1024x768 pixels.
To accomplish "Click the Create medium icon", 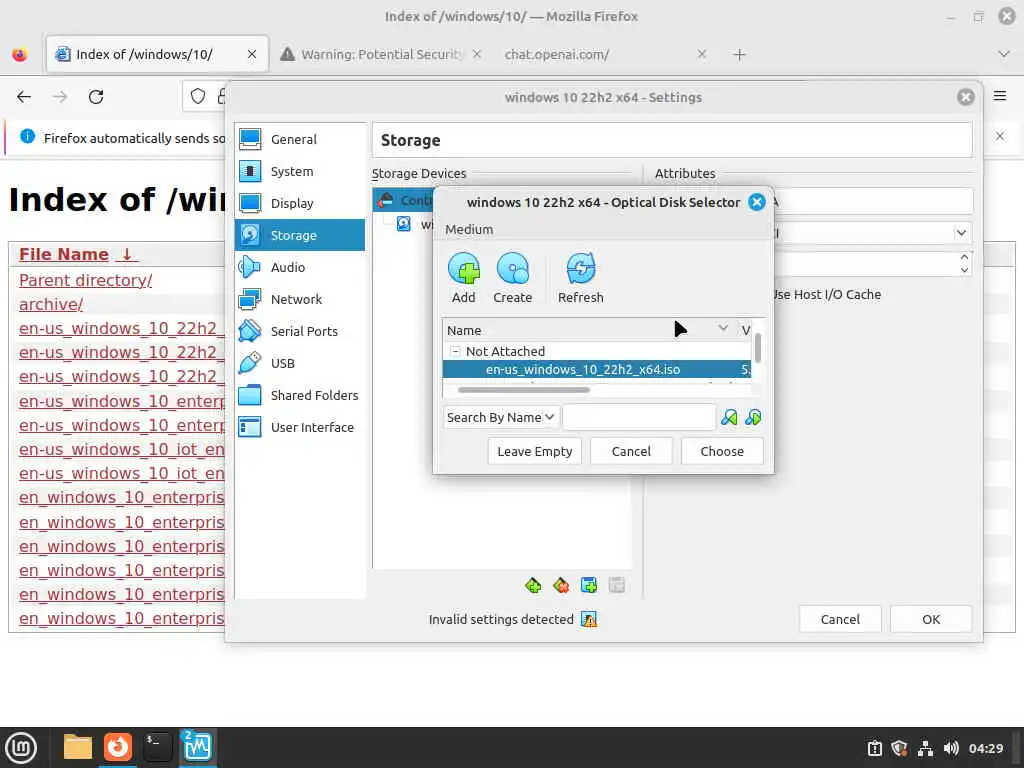I will [x=513, y=268].
